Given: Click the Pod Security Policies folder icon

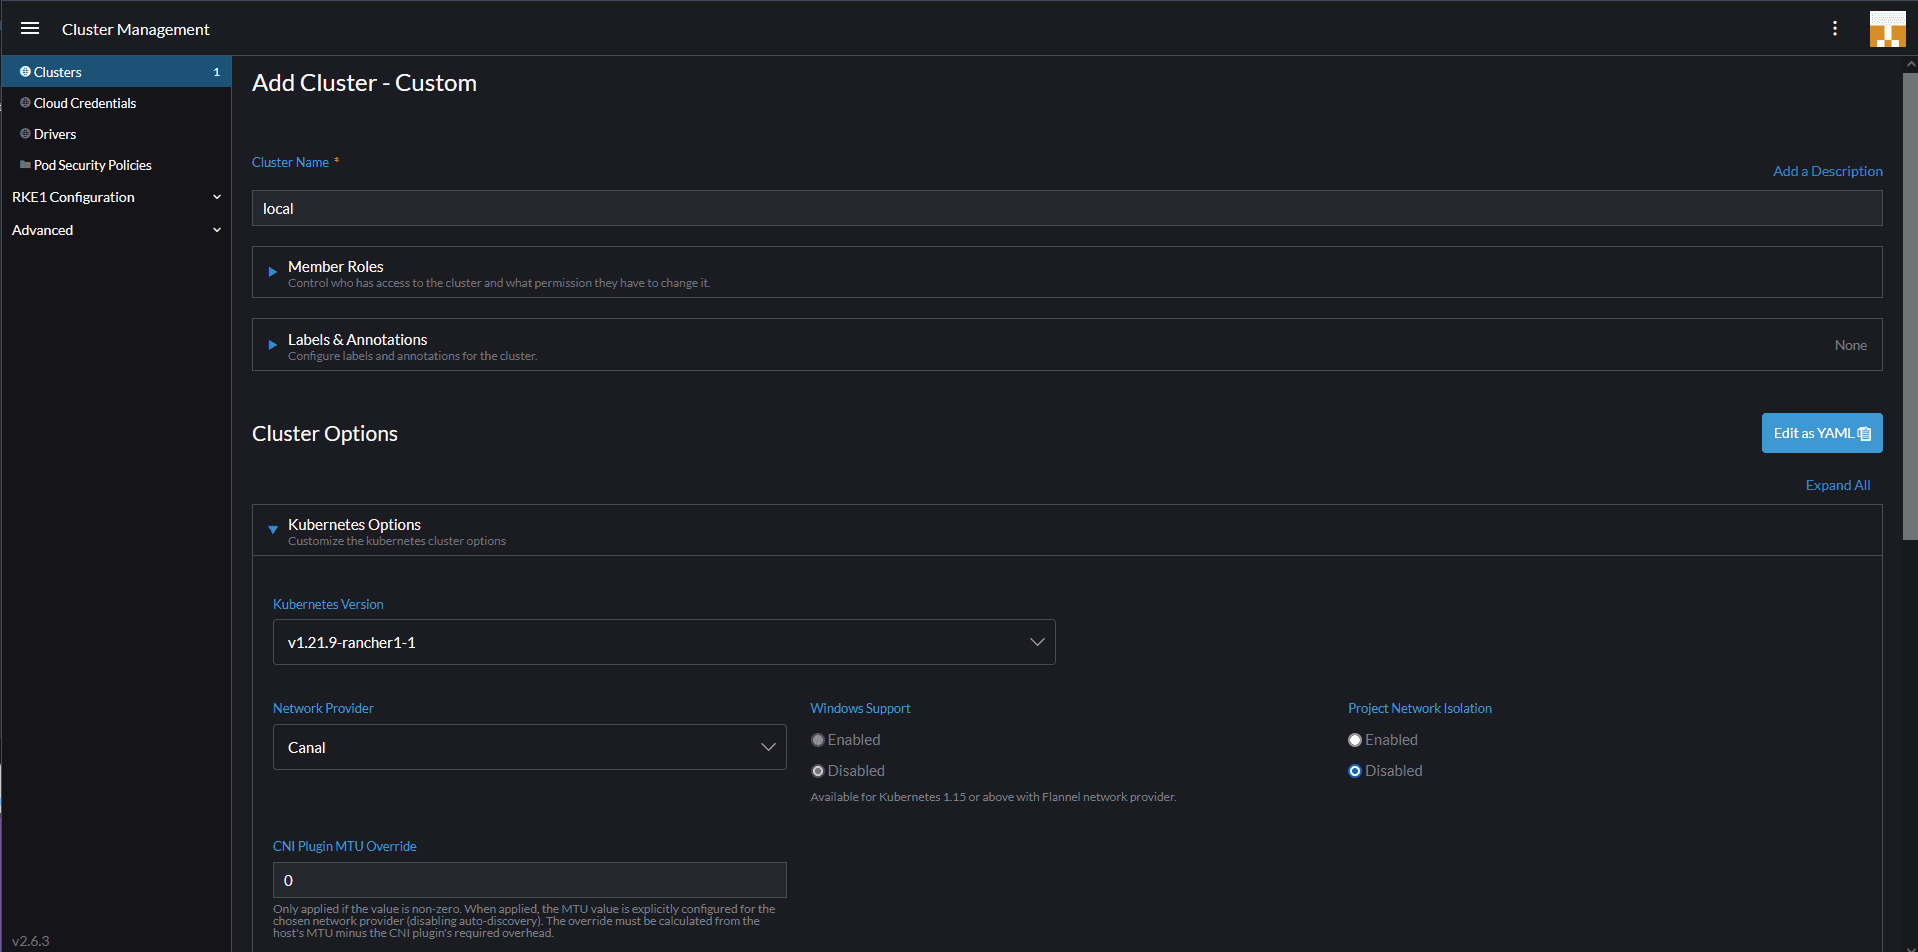Looking at the screenshot, I should click(25, 165).
